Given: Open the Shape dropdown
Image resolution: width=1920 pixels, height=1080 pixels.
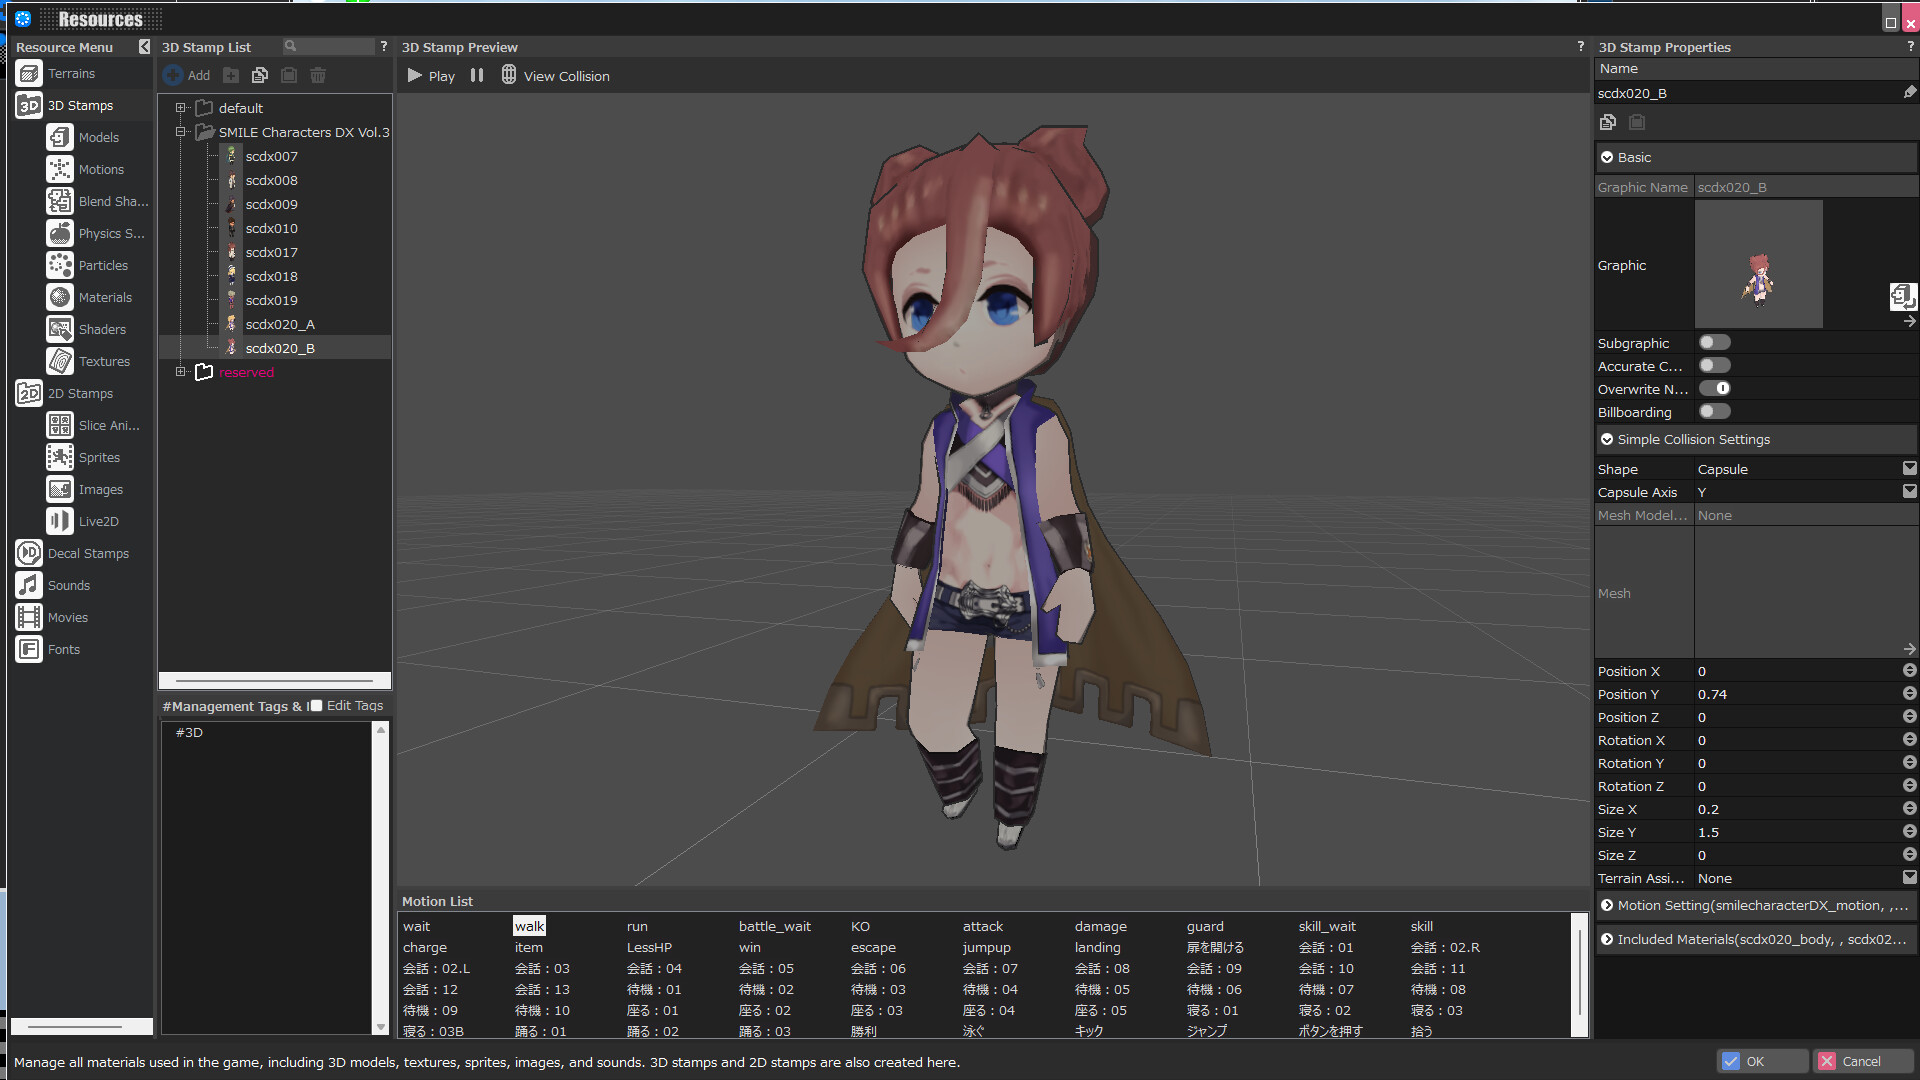Looking at the screenshot, I should [x=1909, y=469].
